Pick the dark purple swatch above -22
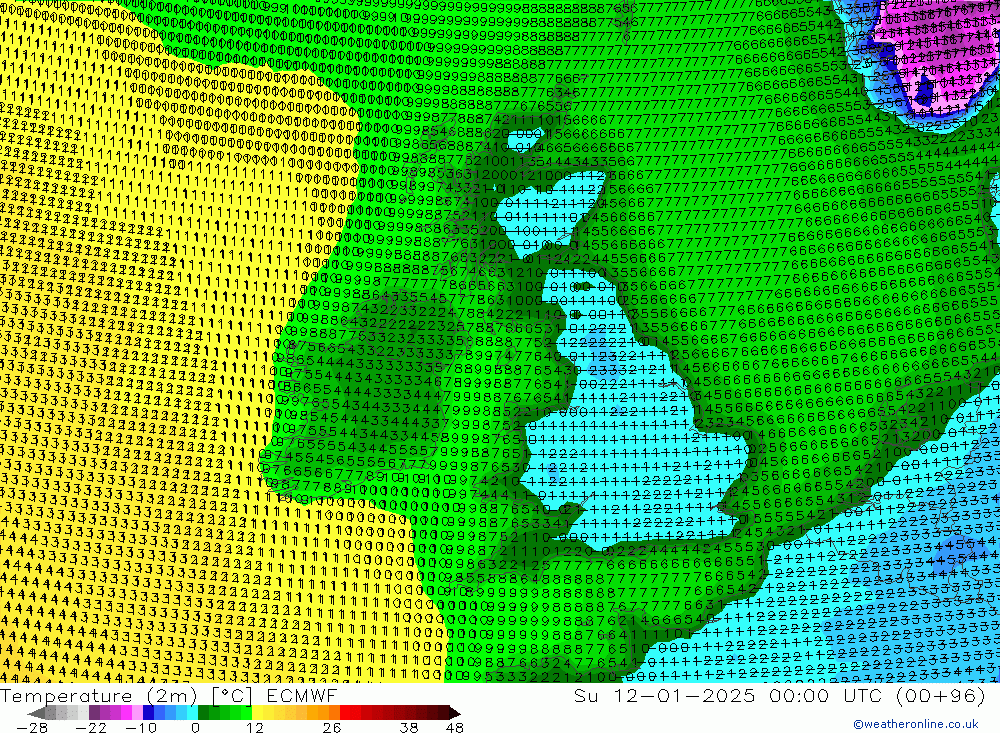 [94, 713]
